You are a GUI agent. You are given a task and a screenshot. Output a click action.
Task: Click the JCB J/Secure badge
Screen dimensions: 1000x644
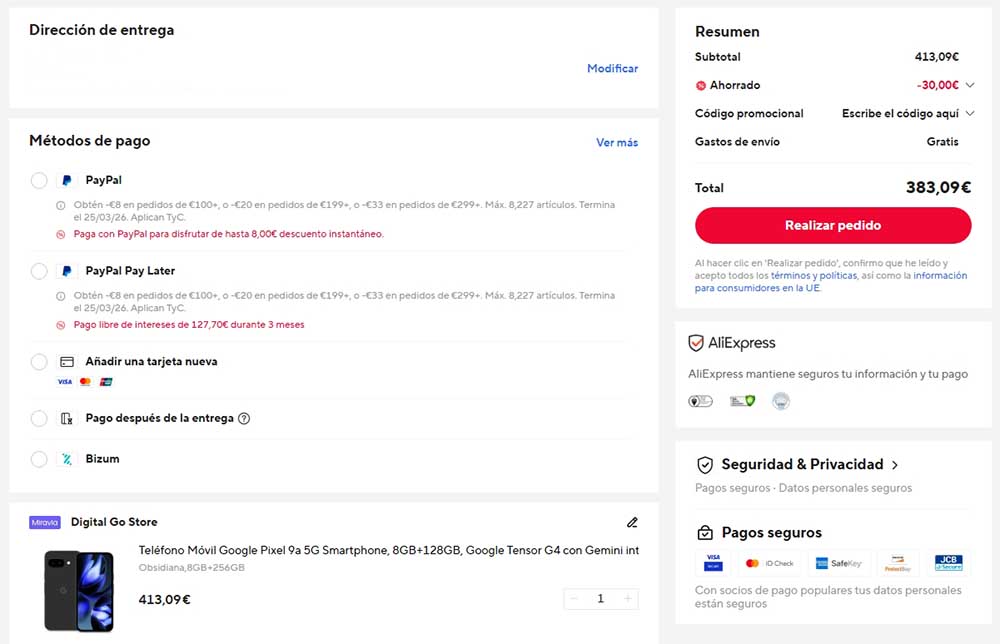(x=947, y=562)
